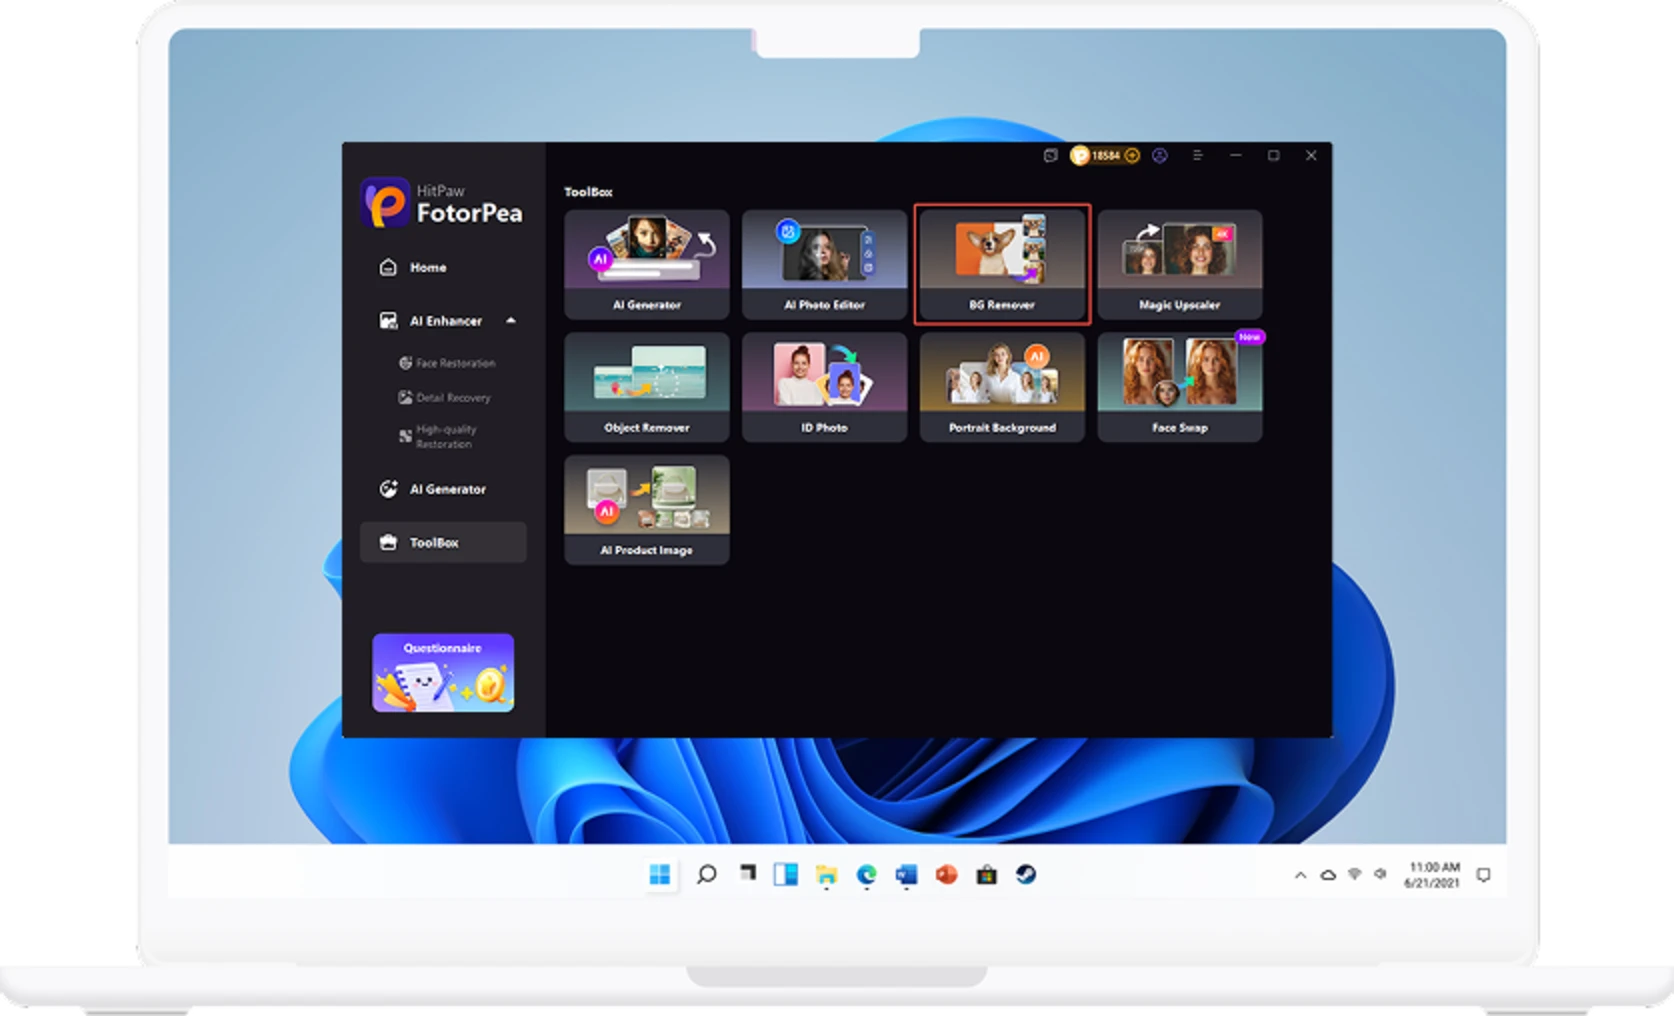This screenshot has width=1674, height=1016.
Task: Select ToolBox in the sidebar
Action: pos(434,543)
